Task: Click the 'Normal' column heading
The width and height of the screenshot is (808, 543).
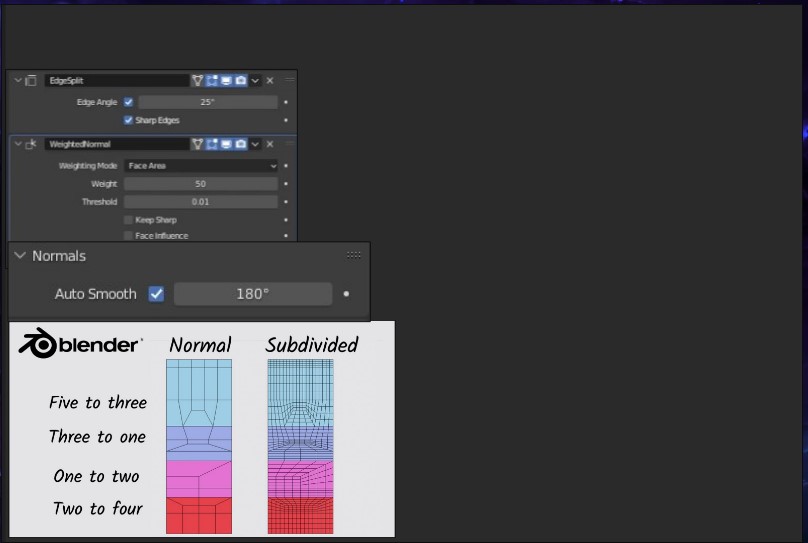Action: [x=200, y=345]
